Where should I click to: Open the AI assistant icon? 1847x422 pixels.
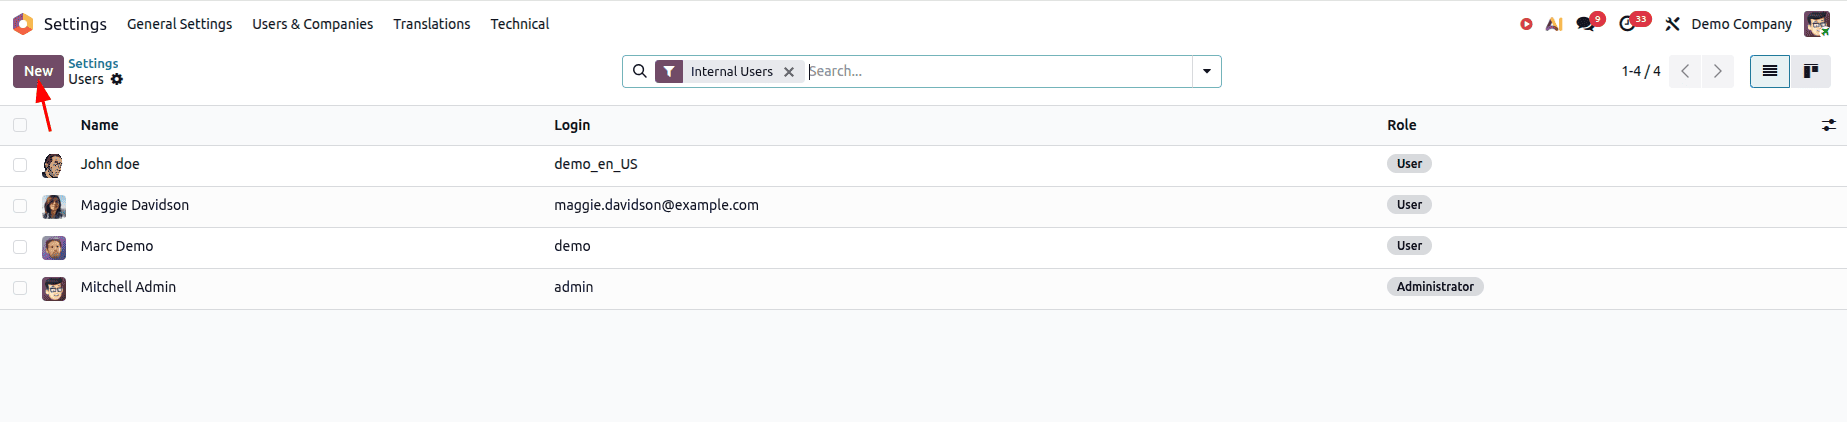point(1554,24)
